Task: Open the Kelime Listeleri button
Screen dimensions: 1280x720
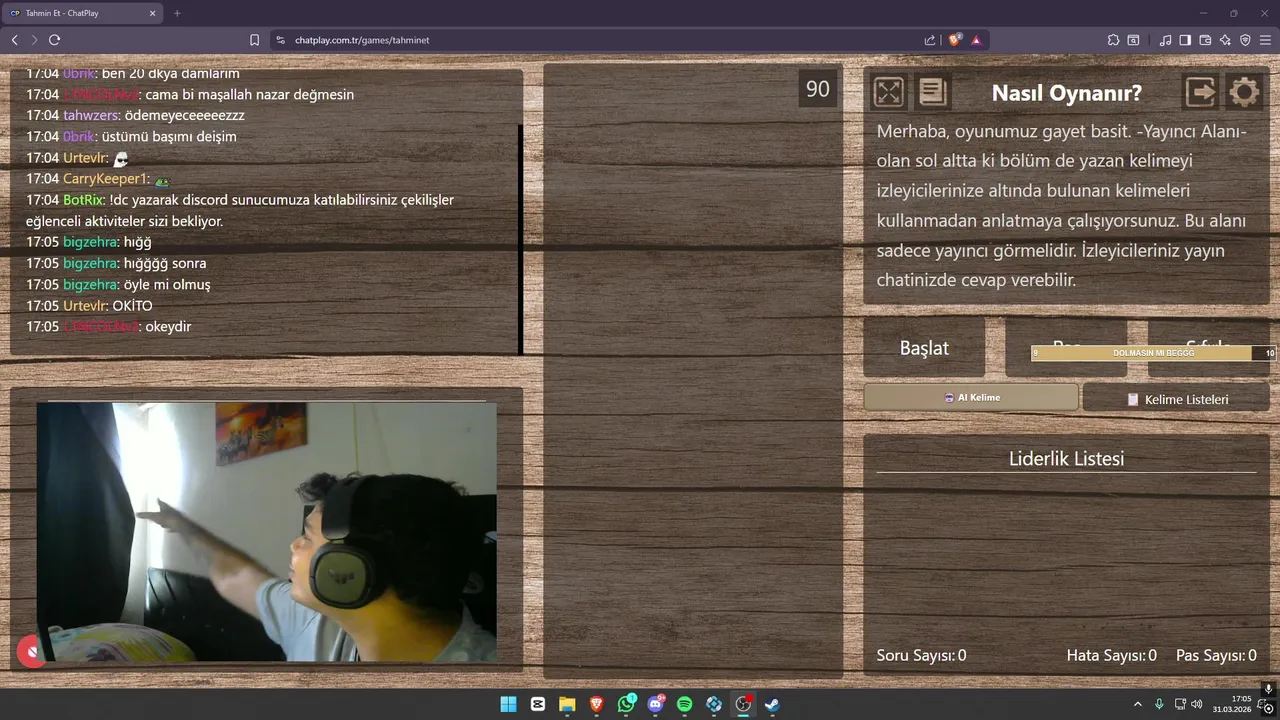Action: tap(1176, 399)
